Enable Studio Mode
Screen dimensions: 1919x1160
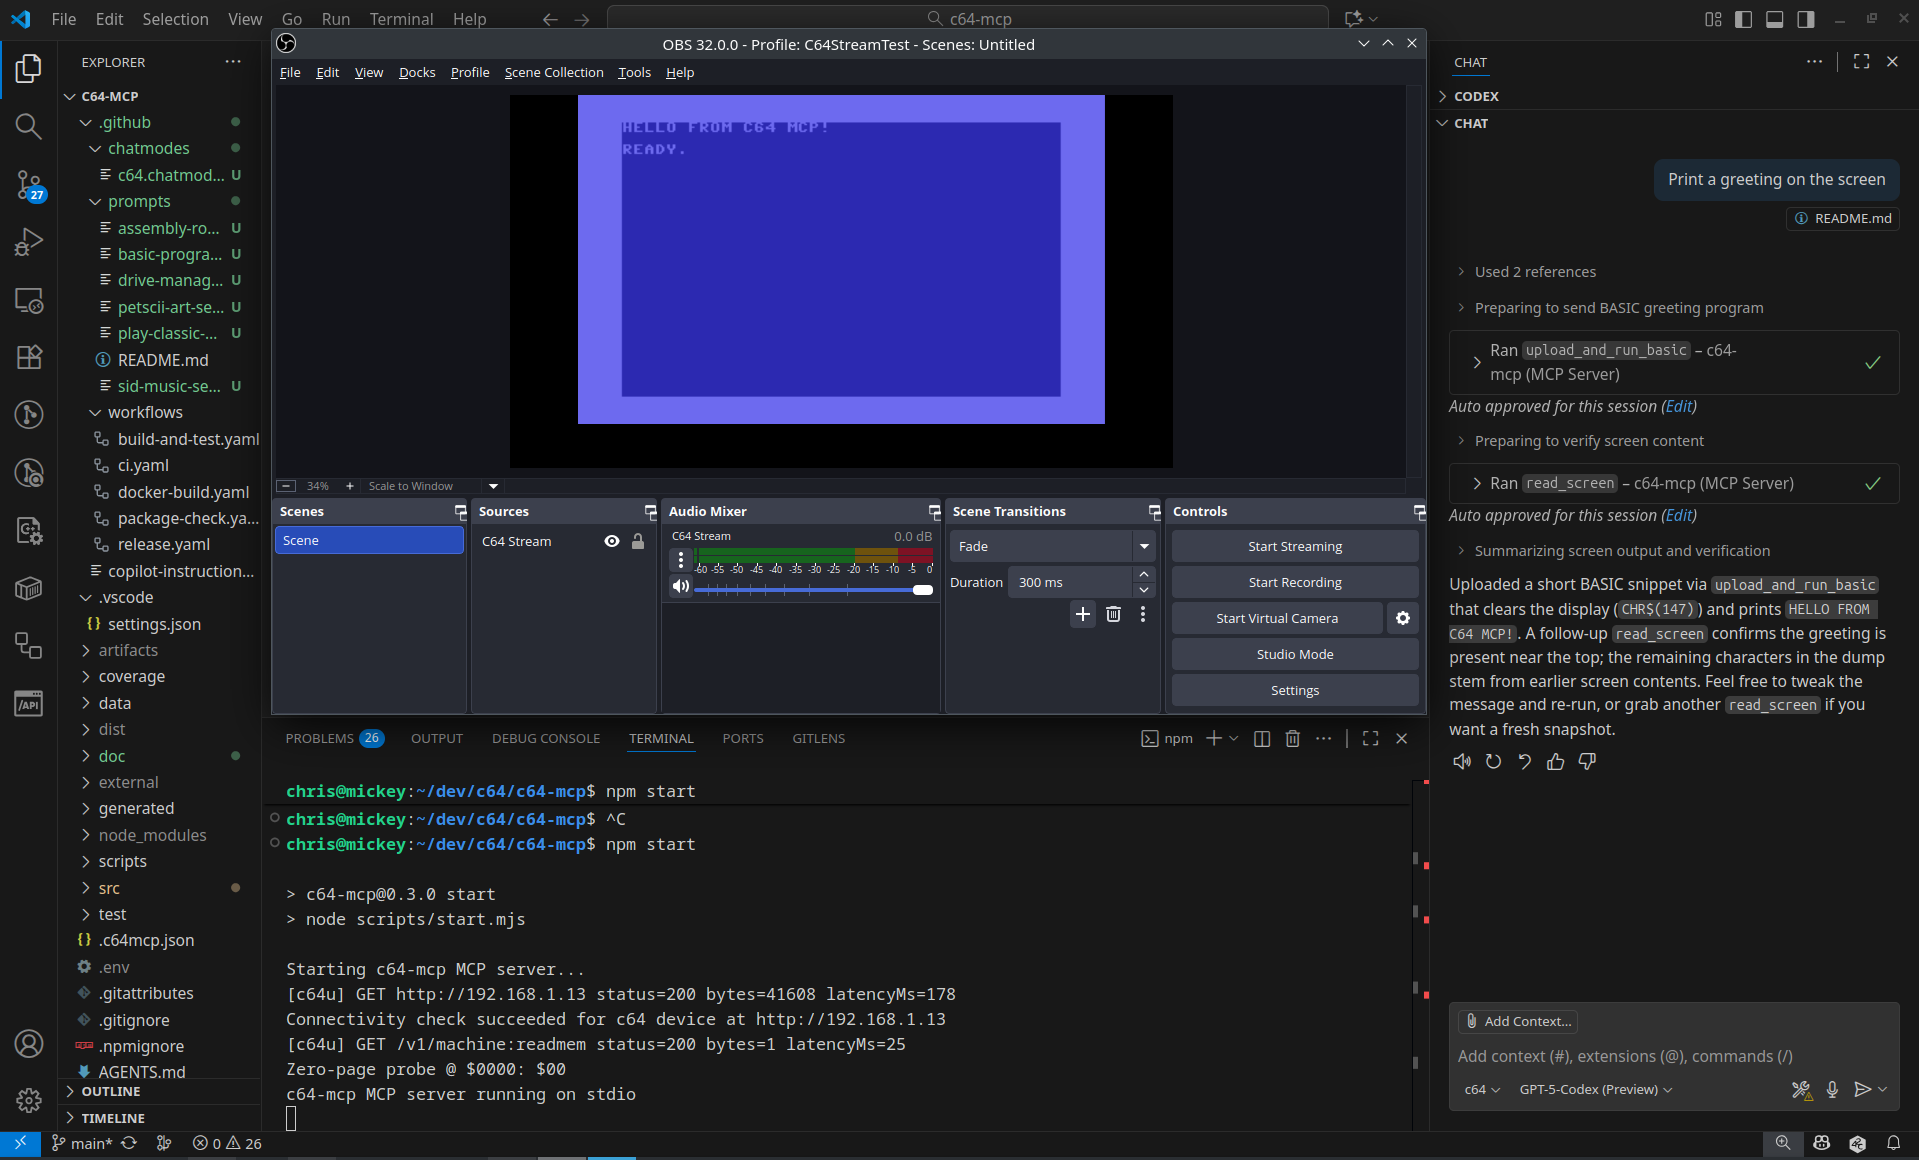pos(1294,653)
